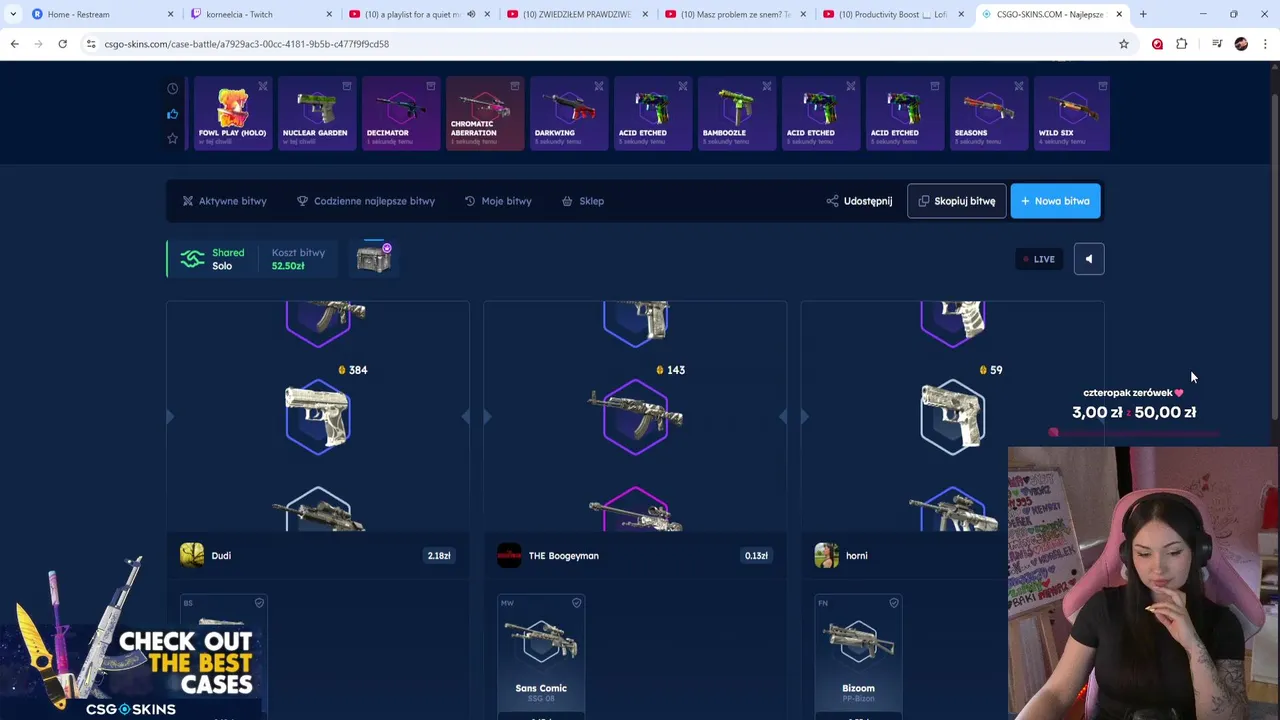Viewport: 1280px width, 720px height.
Task: Click the Skopiuj bitwę button
Action: (x=956, y=201)
